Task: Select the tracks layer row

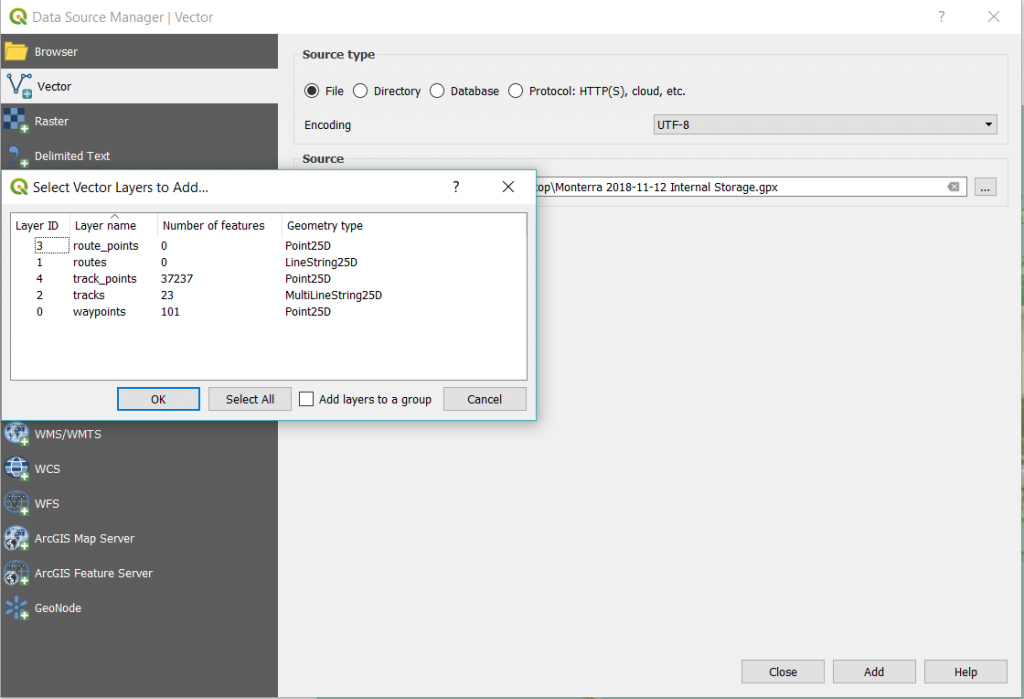Action: tap(268, 295)
